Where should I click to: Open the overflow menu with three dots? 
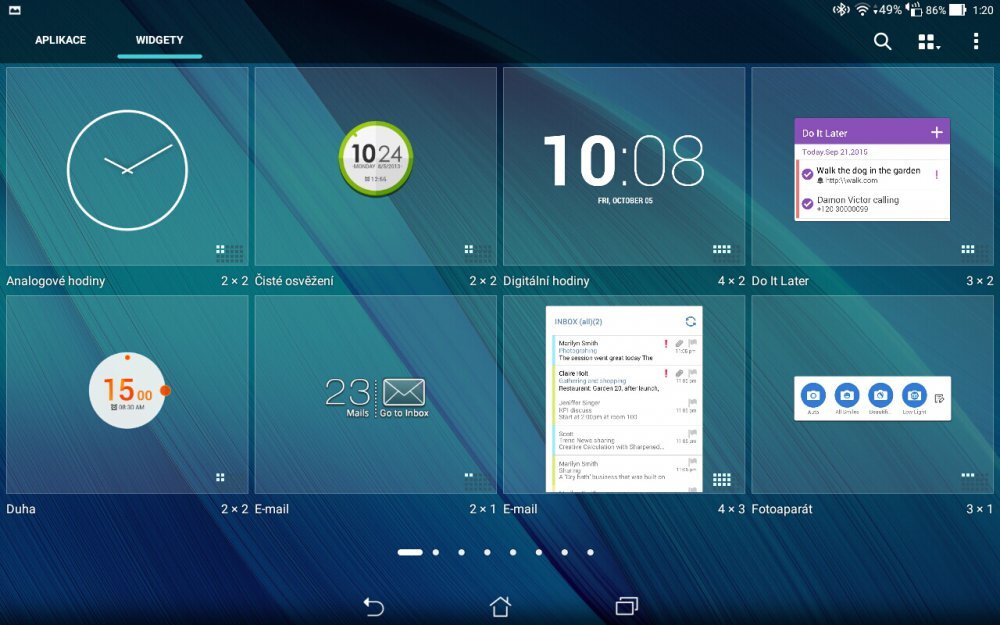point(975,42)
